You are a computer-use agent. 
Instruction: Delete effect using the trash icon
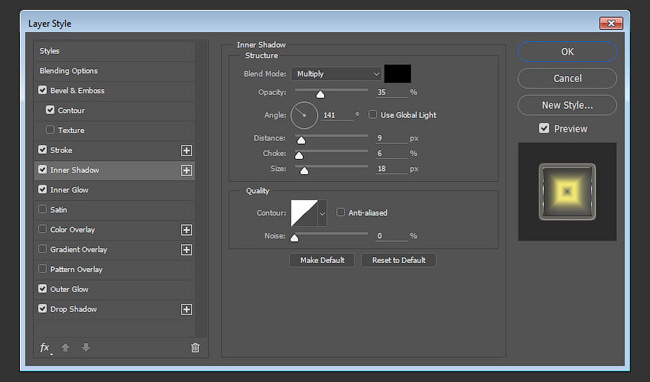click(195, 348)
